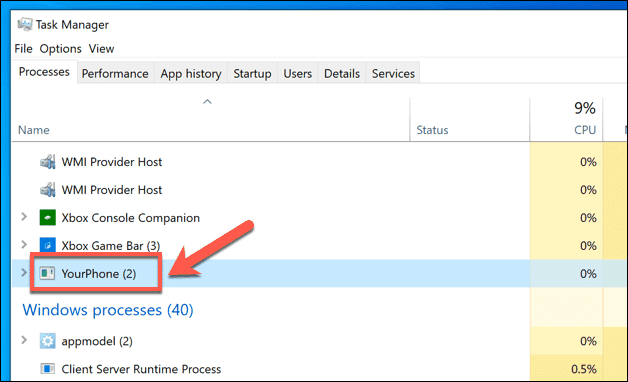Click the blue Xbox Game Bar icon

coord(48,245)
